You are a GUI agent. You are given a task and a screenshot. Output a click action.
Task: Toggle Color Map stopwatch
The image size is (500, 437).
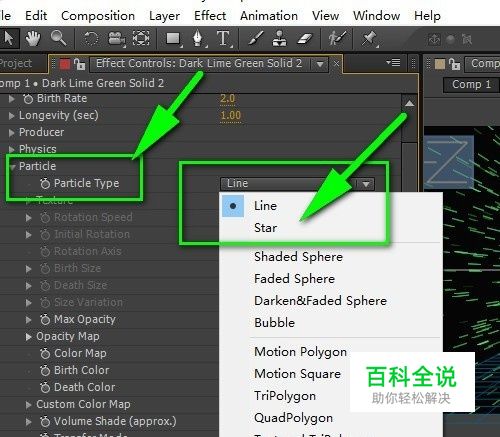pyautogui.click(x=45, y=353)
